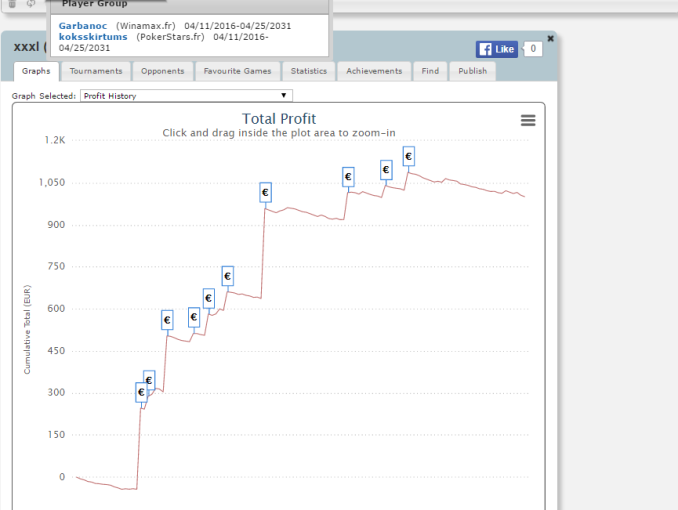Click the euro marker just above 750

(x=227, y=276)
